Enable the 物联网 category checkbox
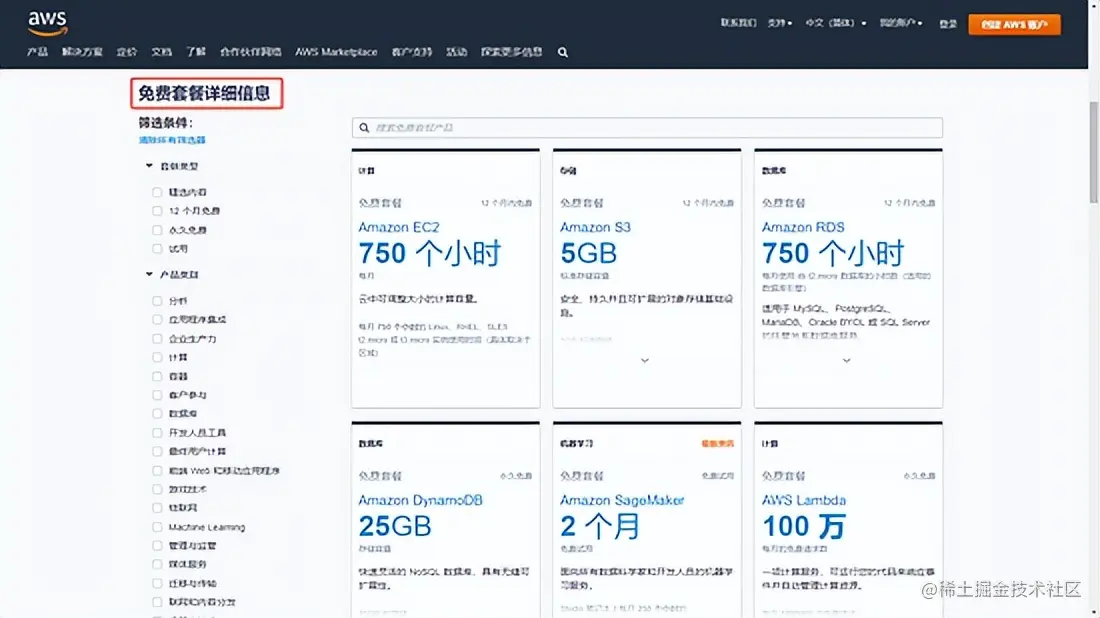The height and width of the screenshot is (618, 1100). pos(157,508)
